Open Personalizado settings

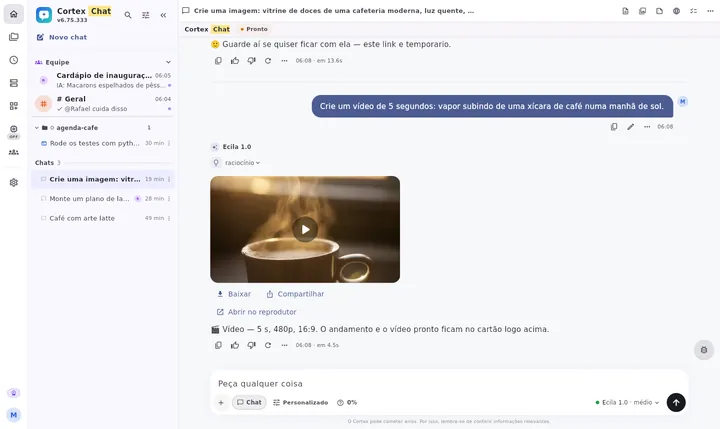point(300,403)
